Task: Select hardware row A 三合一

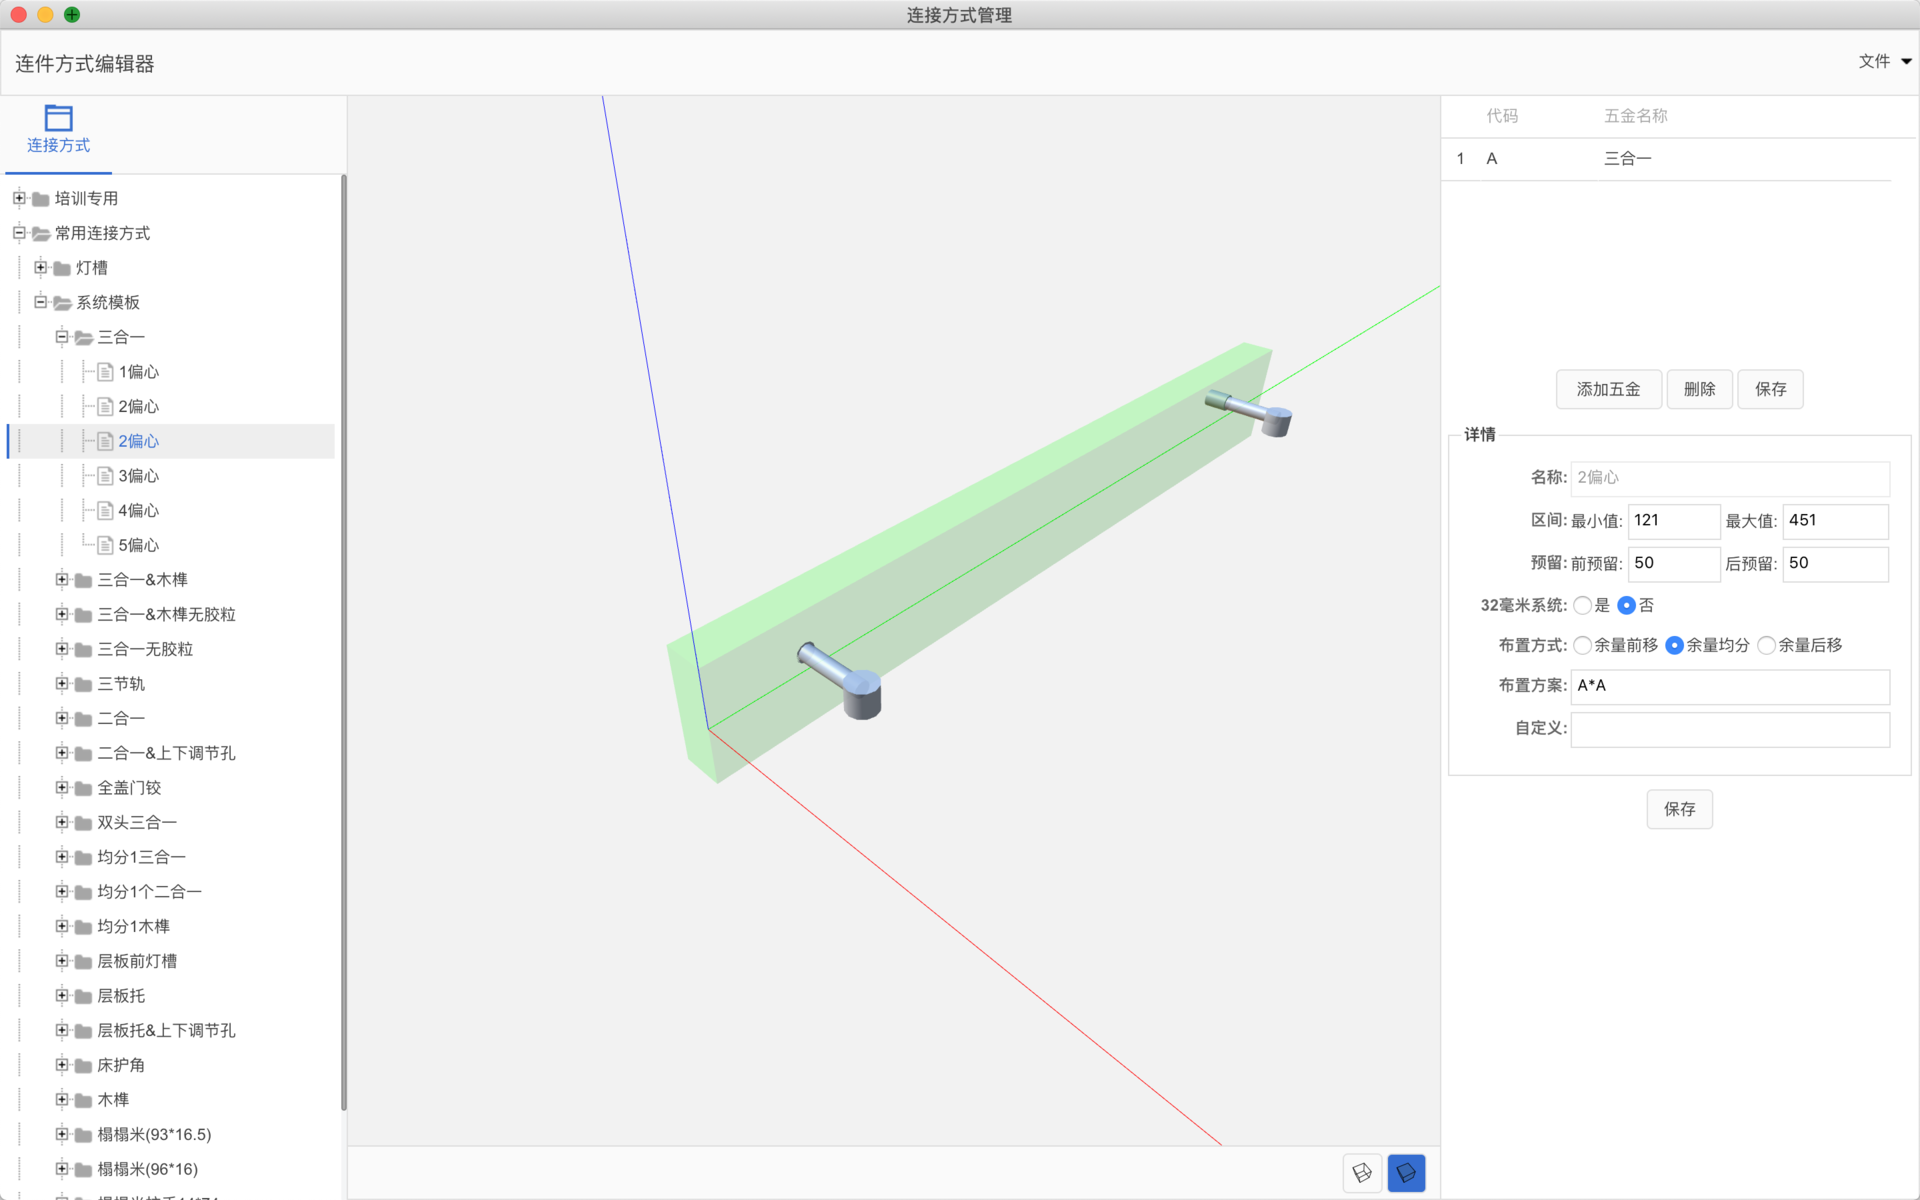Action: 1626,159
